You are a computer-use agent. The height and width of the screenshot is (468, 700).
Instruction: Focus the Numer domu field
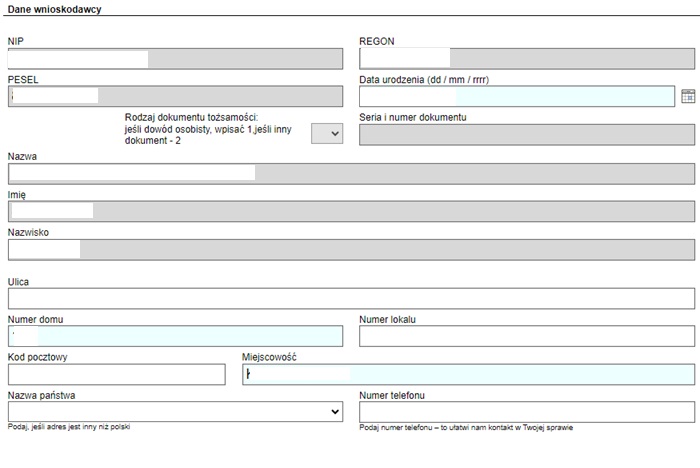175,336
